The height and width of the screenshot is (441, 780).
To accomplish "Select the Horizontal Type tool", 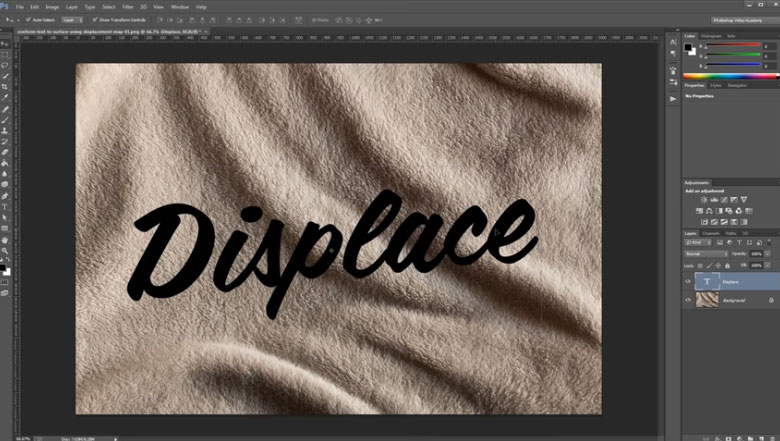I will (x=5, y=207).
